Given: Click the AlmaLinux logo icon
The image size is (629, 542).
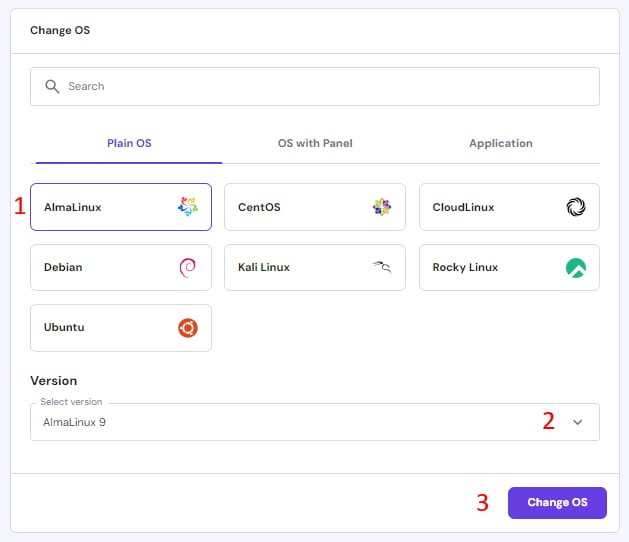Looking at the screenshot, I should point(188,207).
